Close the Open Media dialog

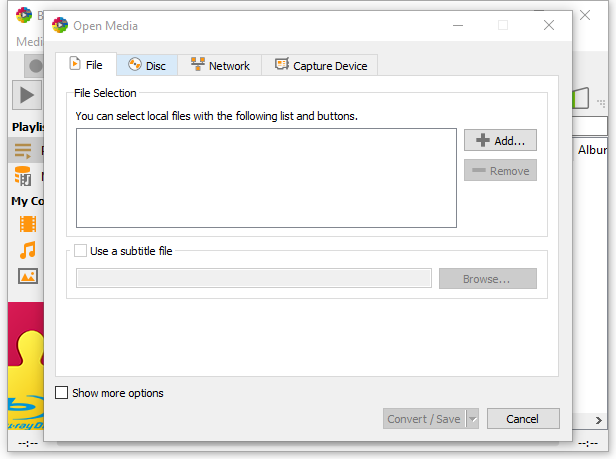tap(548, 25)
